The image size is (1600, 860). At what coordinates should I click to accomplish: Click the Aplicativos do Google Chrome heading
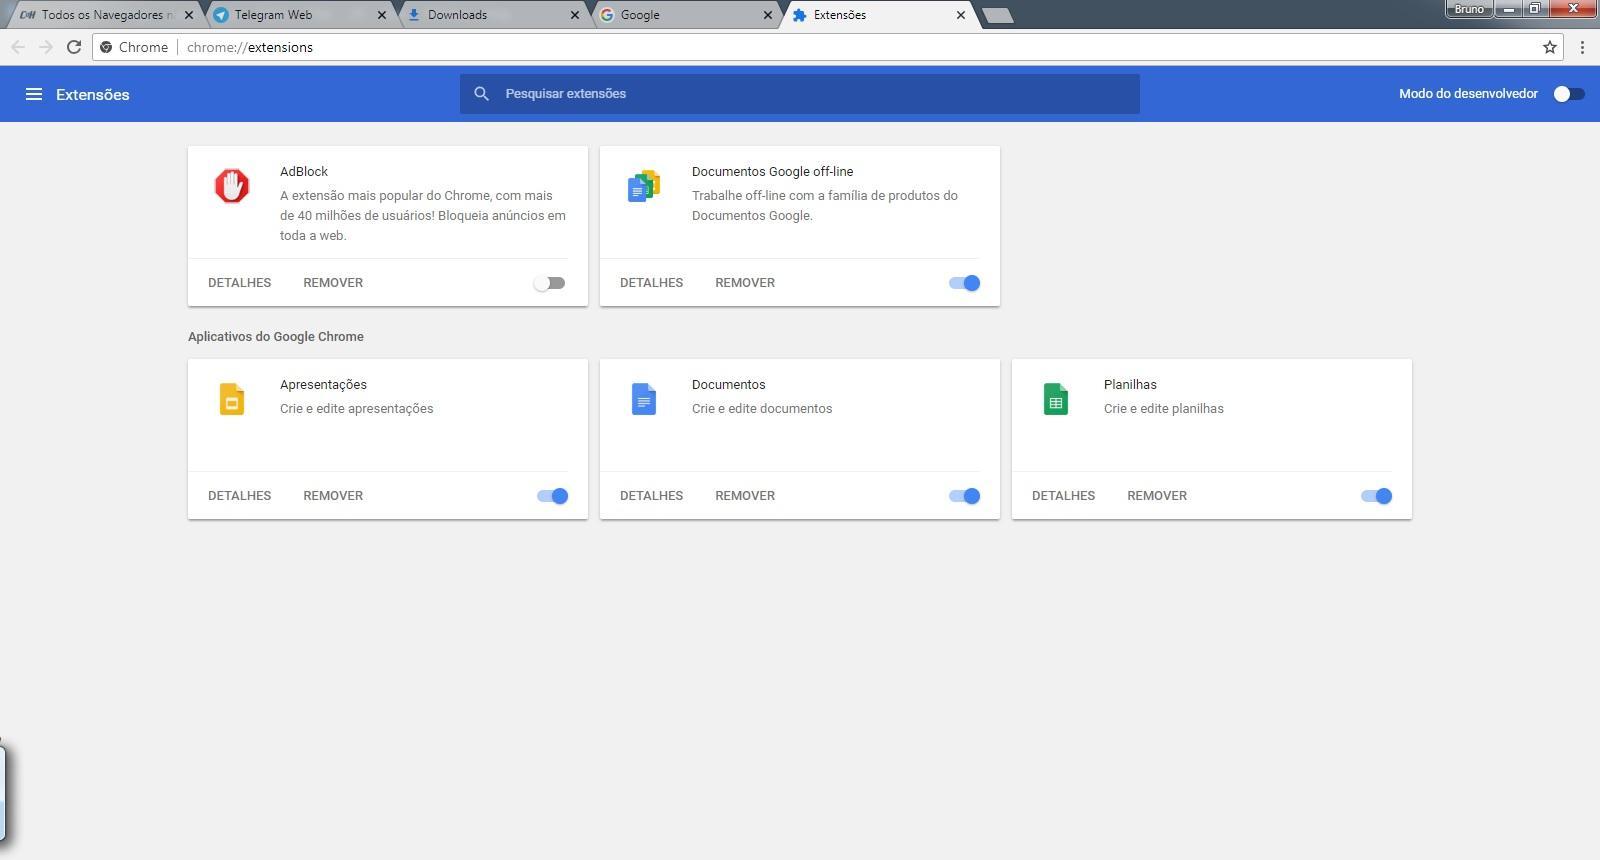click(276, 337)
